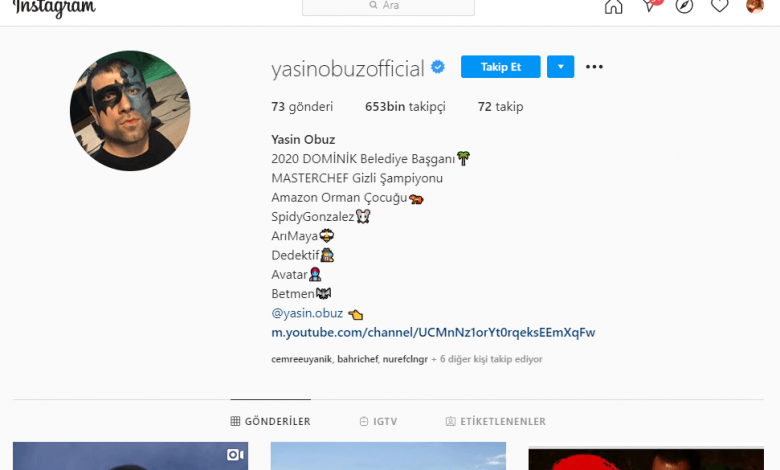The width and height of the screenshot is (780, 470).
Task: View the 72 takip following list
Action: click(x=500, y=106)
